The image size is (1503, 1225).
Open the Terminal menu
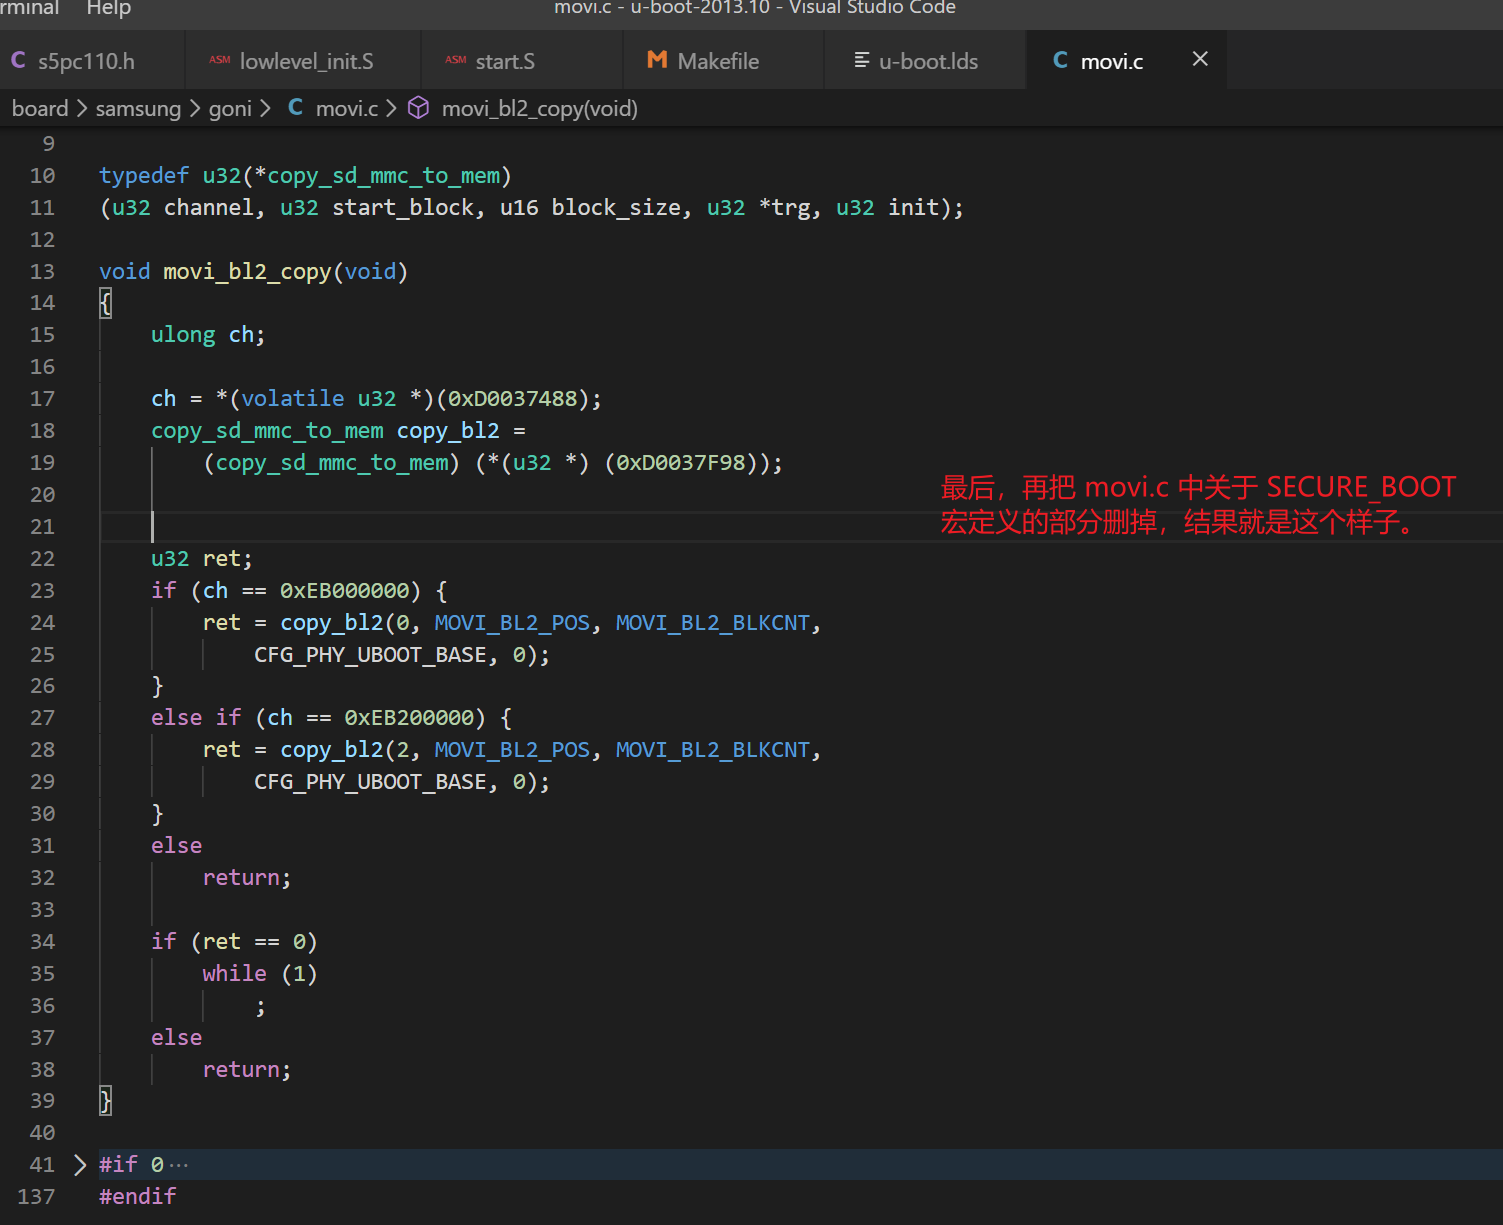[x=29, y=8]
